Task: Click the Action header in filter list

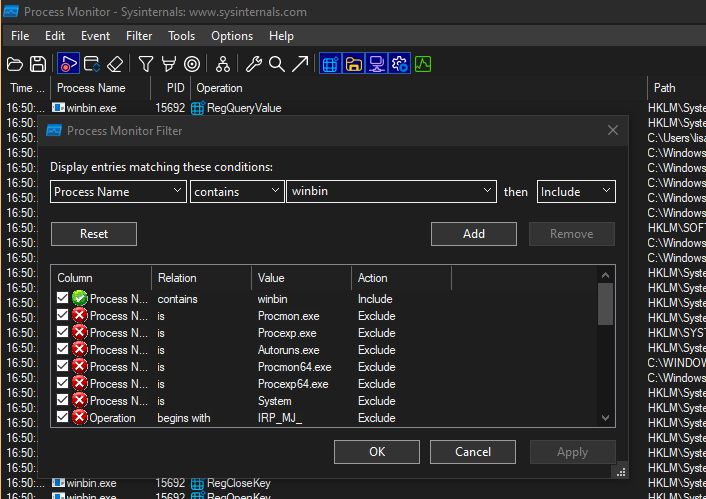Action: (402, 278)
